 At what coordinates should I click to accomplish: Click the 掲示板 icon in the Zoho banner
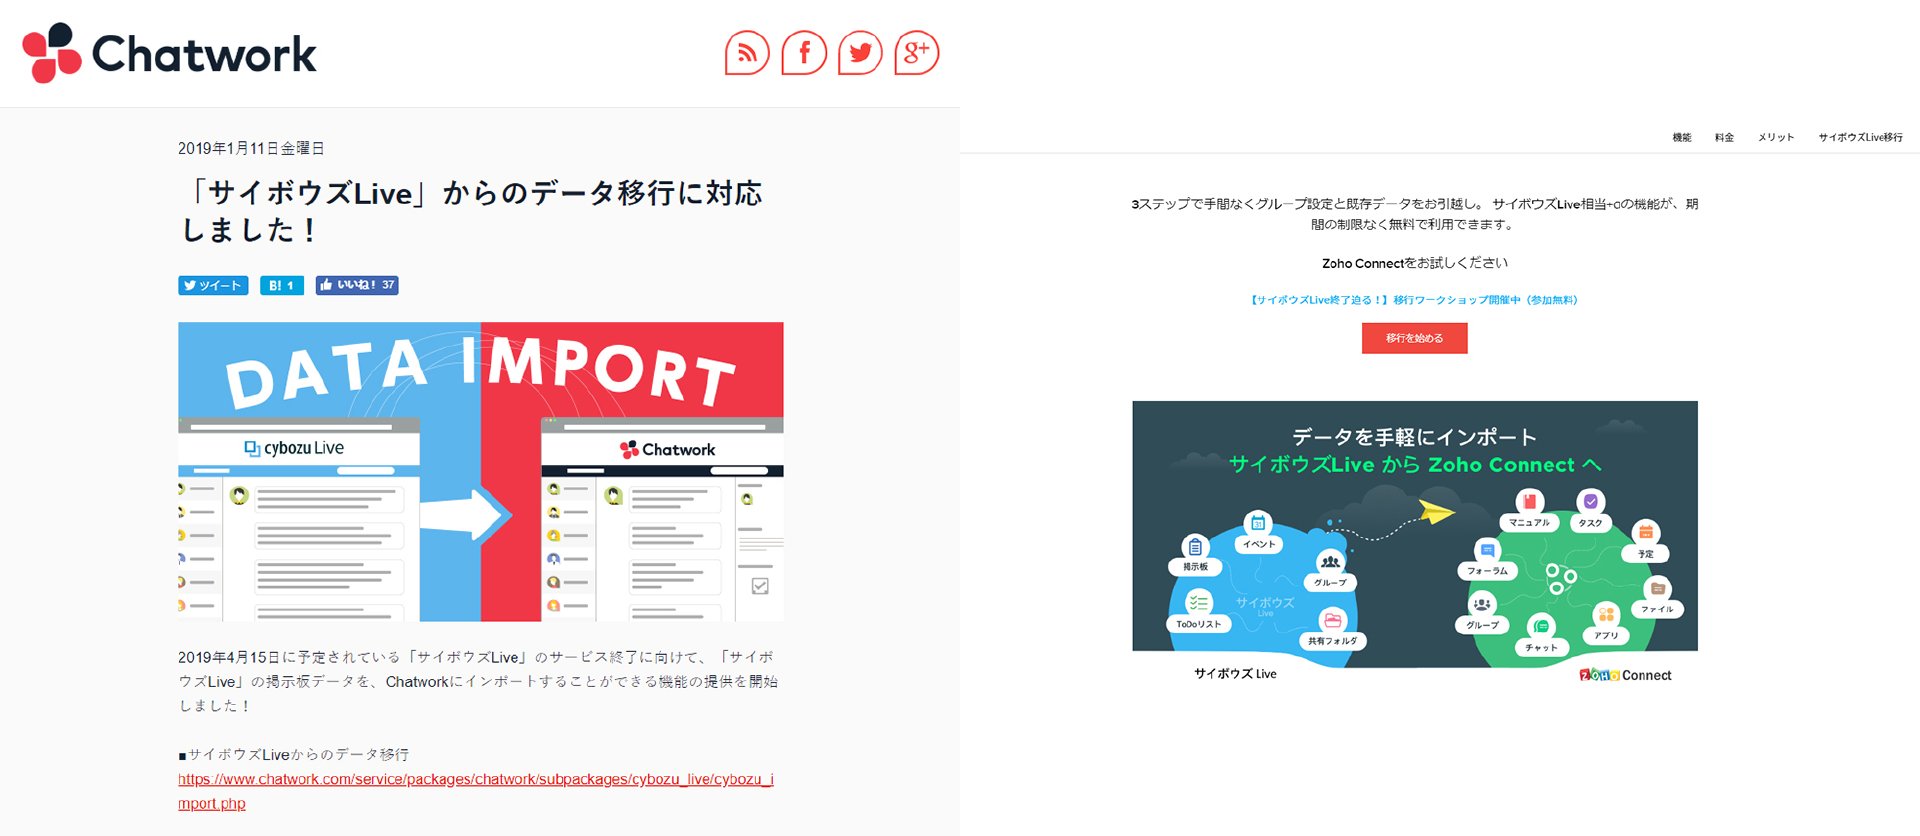click(x=1195, y=546)
